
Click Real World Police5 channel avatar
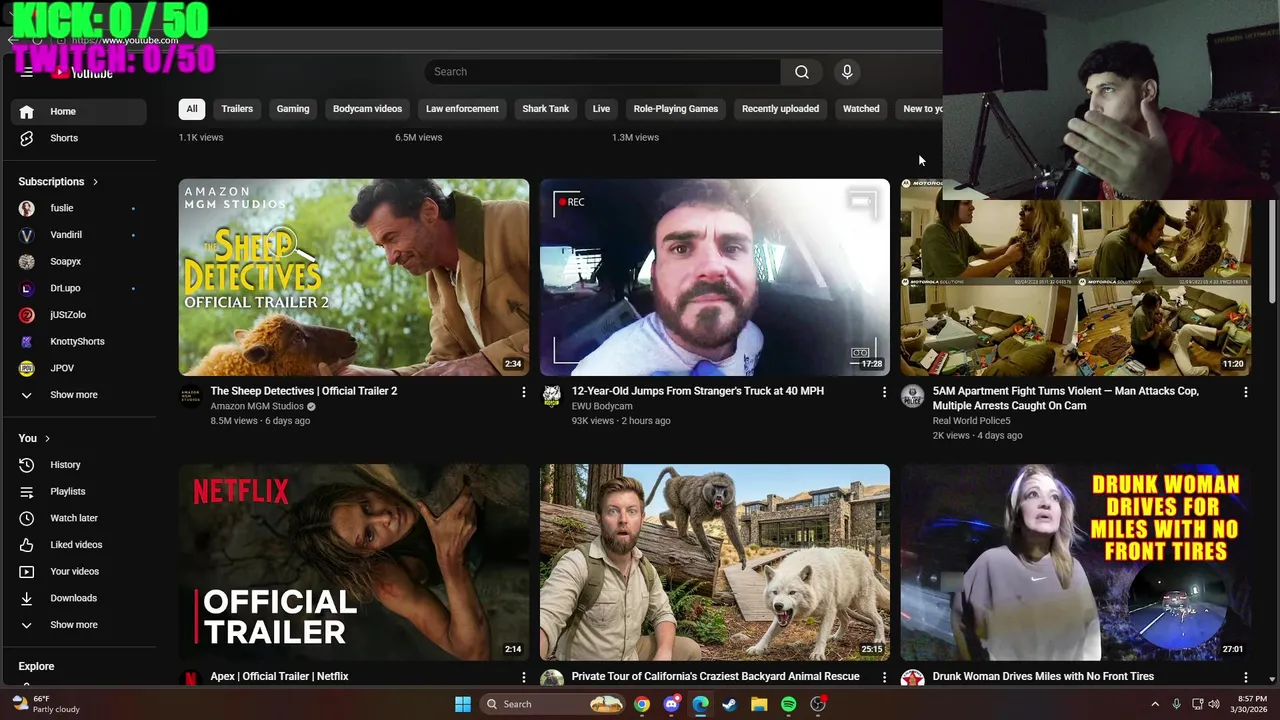[x=912, y=396]
